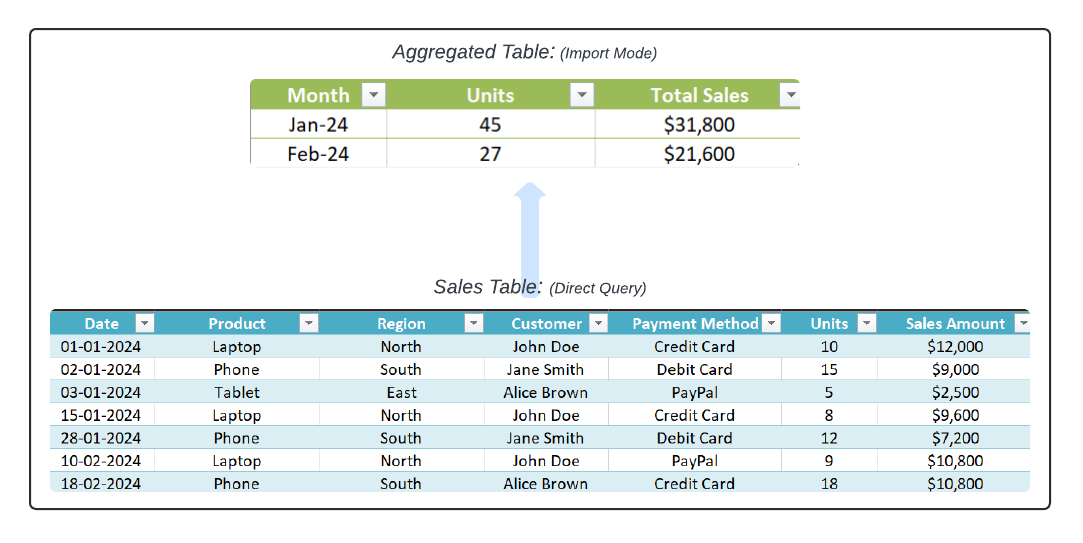Click the 10-02-2024 date cell

point(102,460)
